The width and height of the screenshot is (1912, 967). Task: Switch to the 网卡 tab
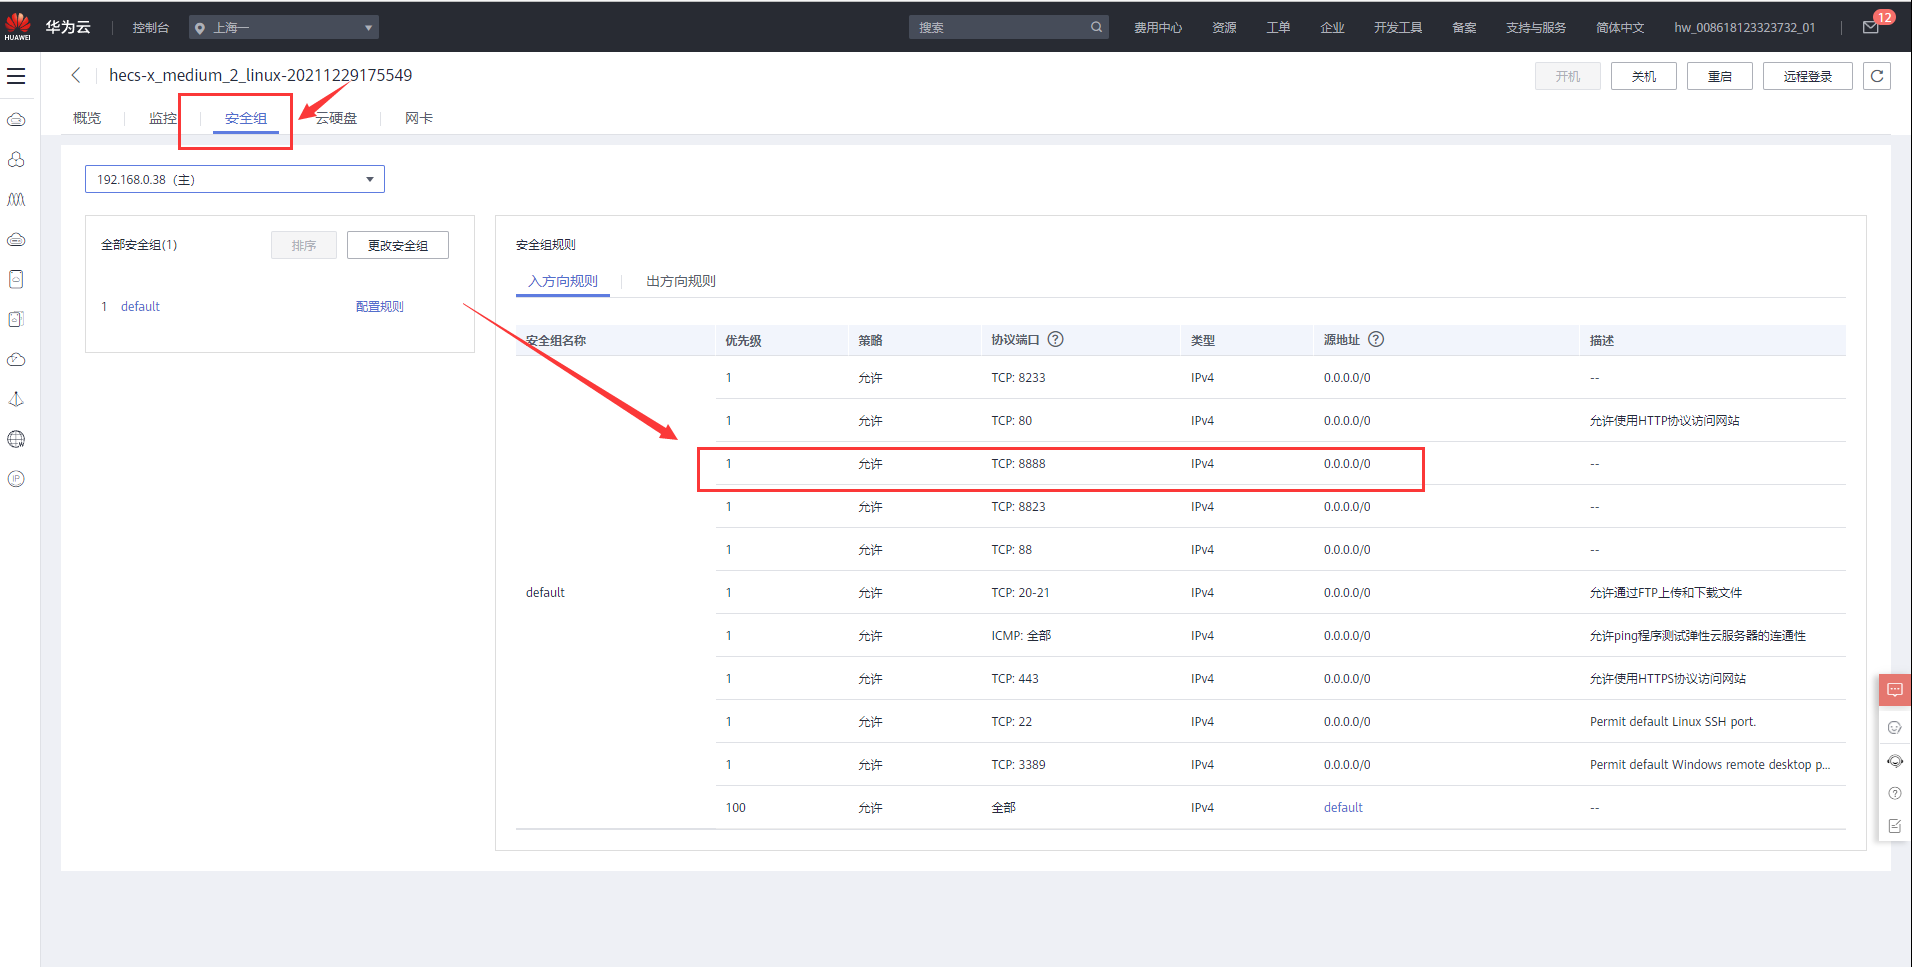click(419, 118)
